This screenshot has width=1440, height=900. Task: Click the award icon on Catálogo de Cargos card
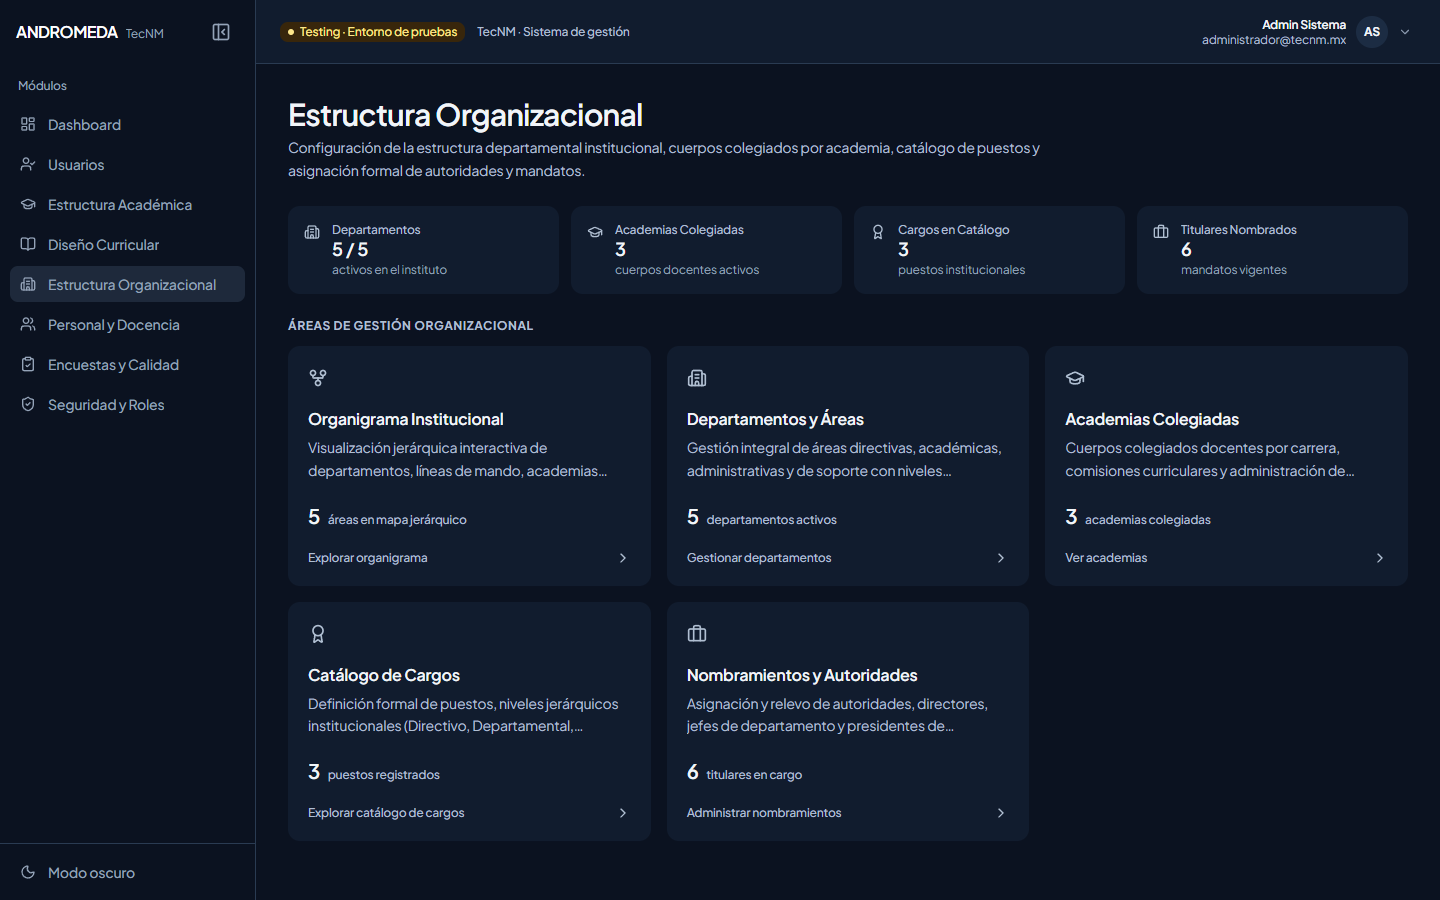click(x=318, y=634)
